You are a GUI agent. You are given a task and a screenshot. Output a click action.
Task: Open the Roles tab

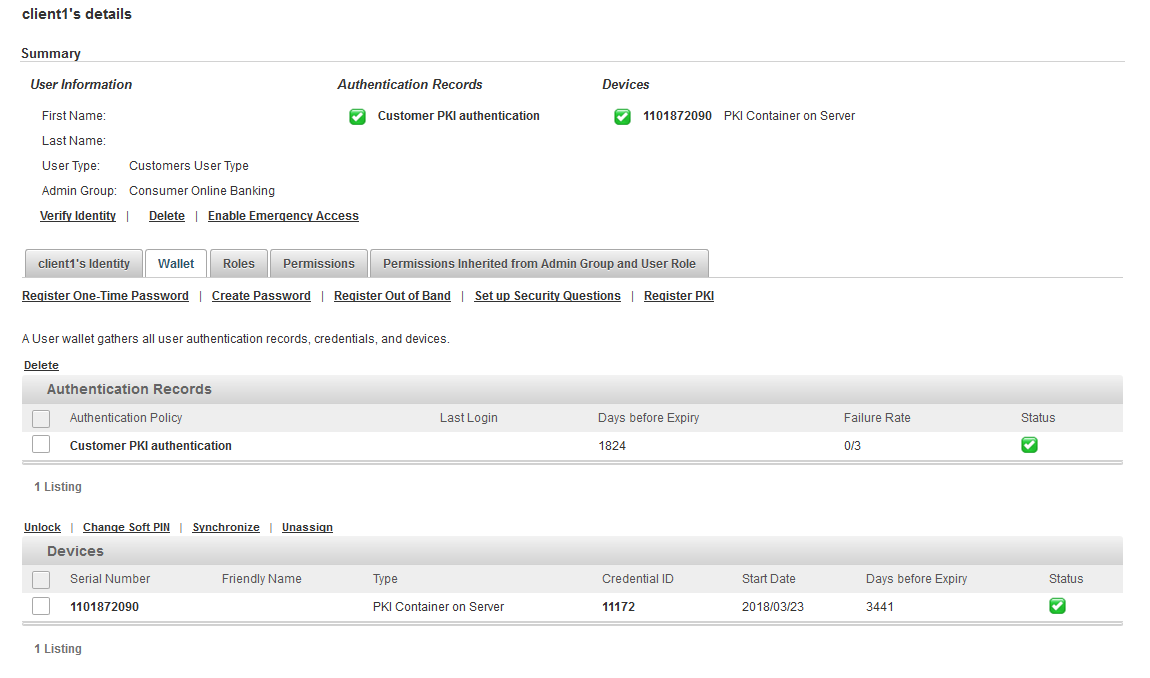pyautogui.click(x=238, y=263)
